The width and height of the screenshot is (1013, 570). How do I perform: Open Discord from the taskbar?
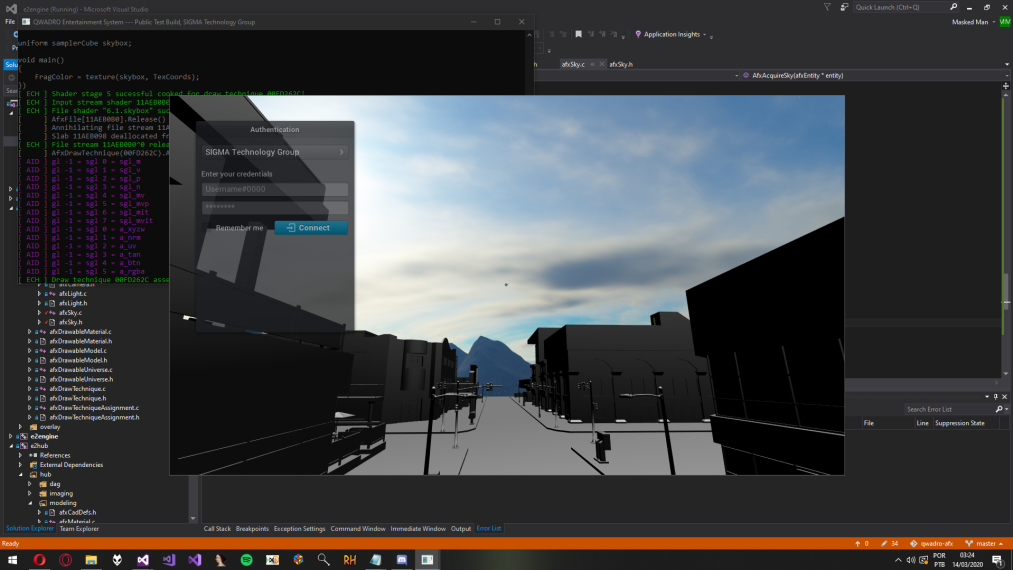[401, 560]
